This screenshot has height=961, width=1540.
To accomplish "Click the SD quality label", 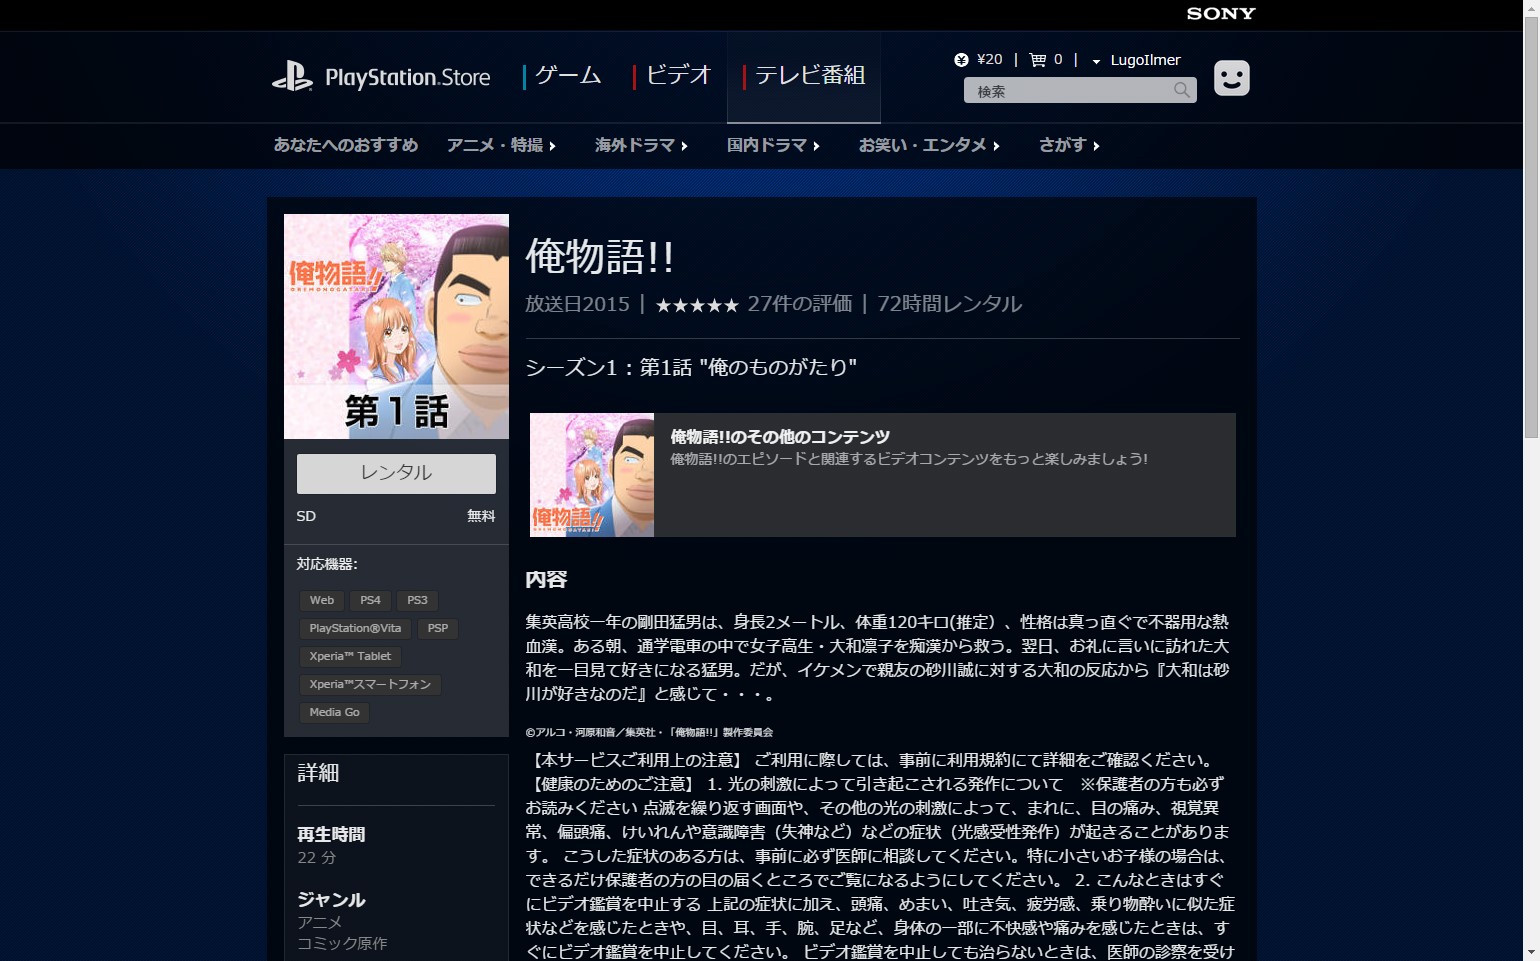I will point(306,516).
